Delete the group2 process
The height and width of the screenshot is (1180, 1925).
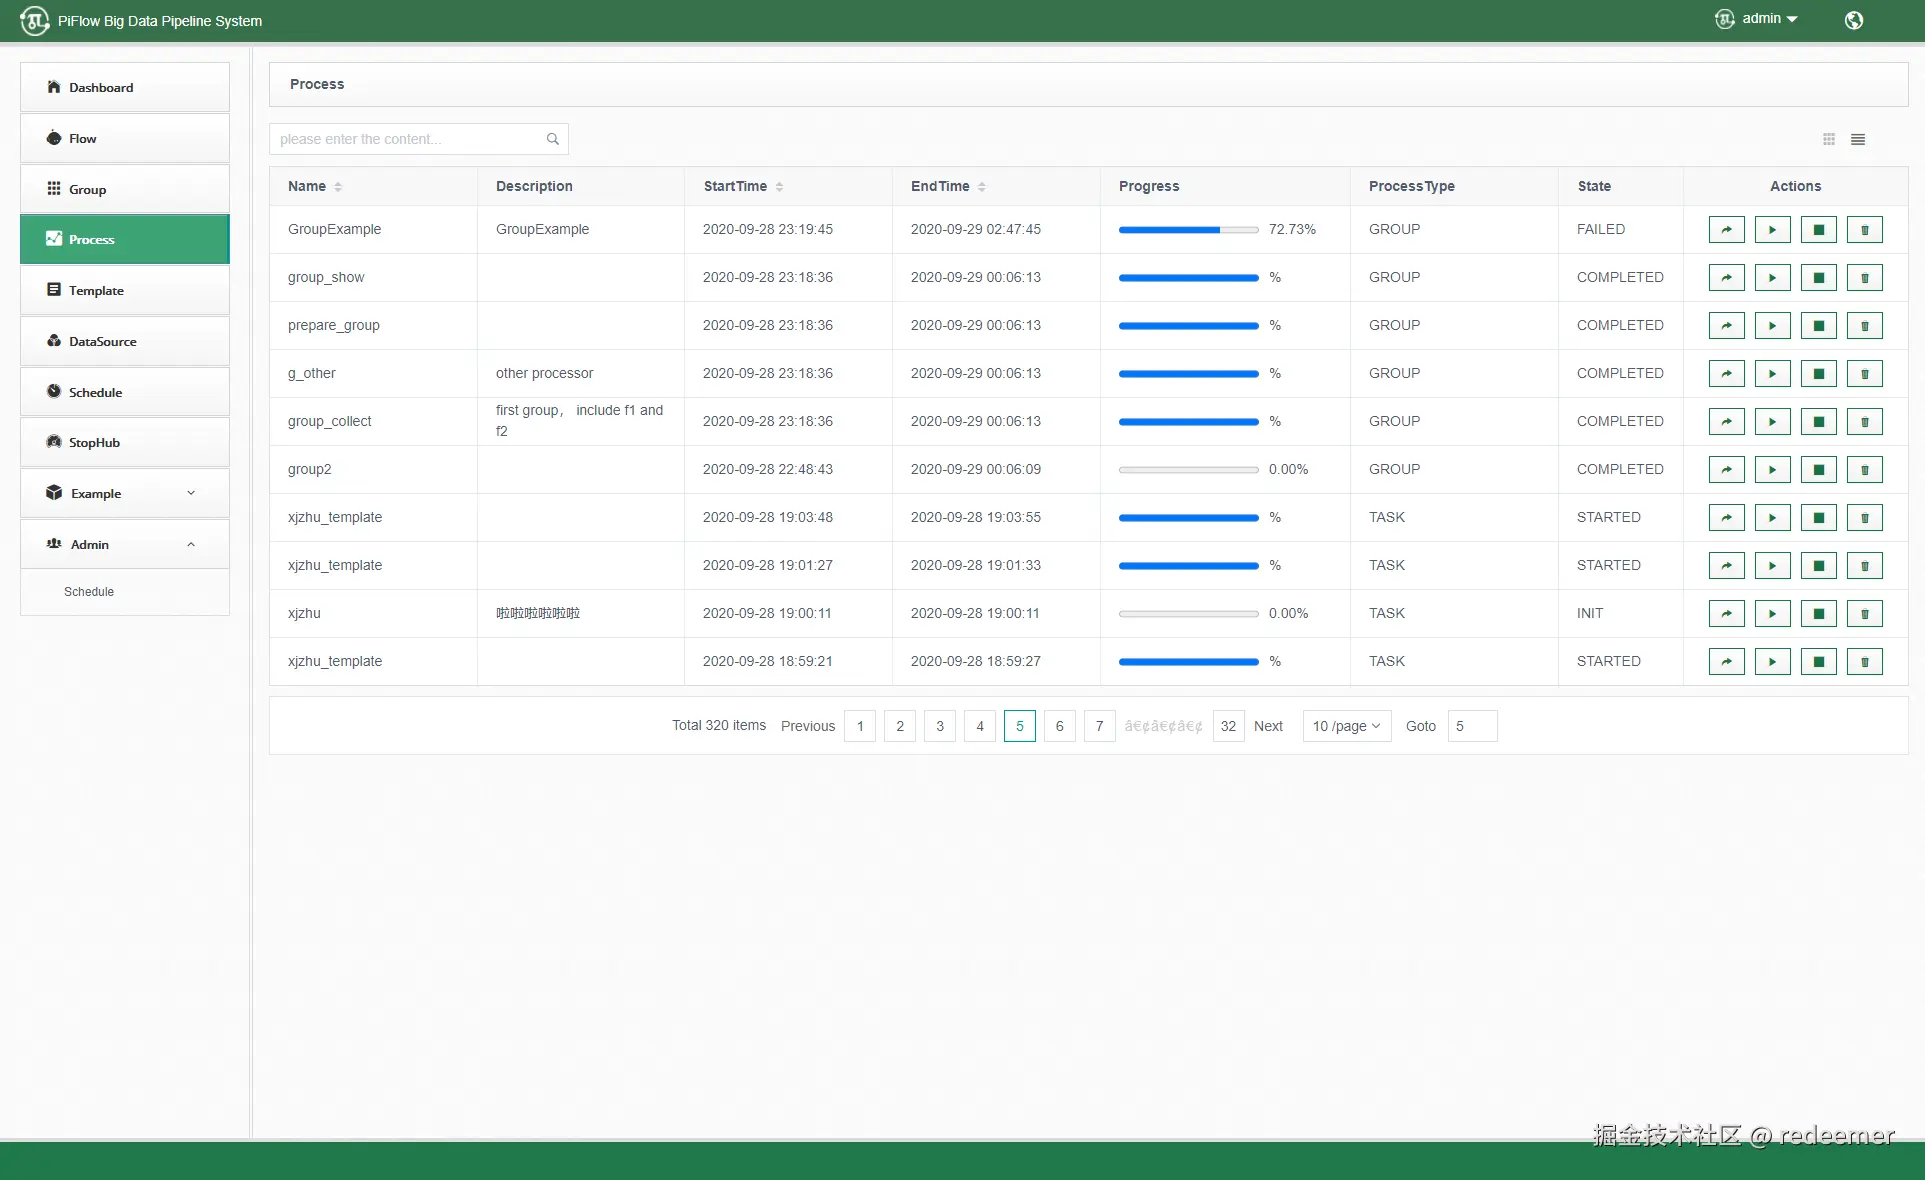pyautogui.click(x=1864, y=470)
